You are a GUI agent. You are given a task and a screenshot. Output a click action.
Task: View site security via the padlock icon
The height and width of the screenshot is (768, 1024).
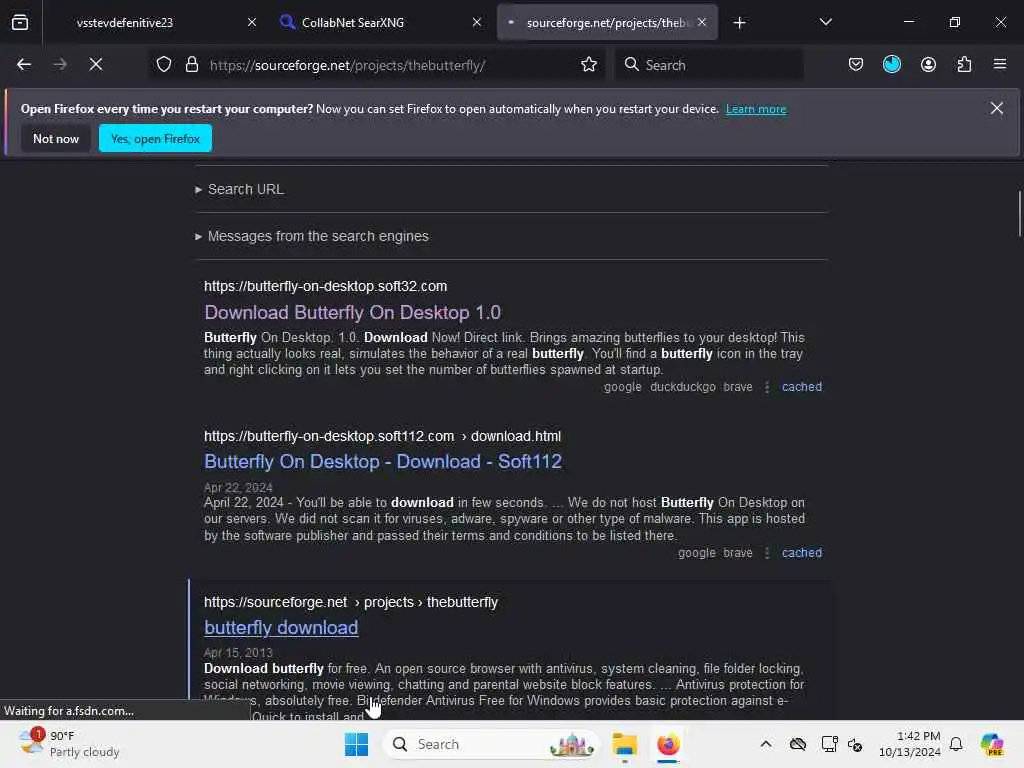point(191,65)
